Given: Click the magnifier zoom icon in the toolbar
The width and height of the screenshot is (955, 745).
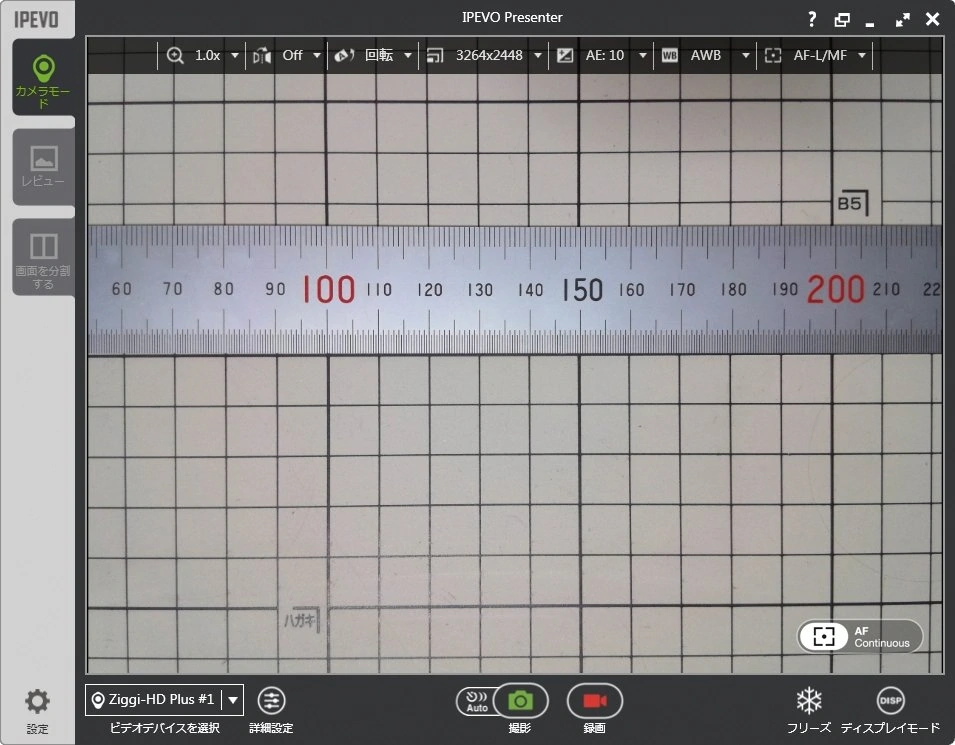Looking at the screenshot, I should click(175, 55).
